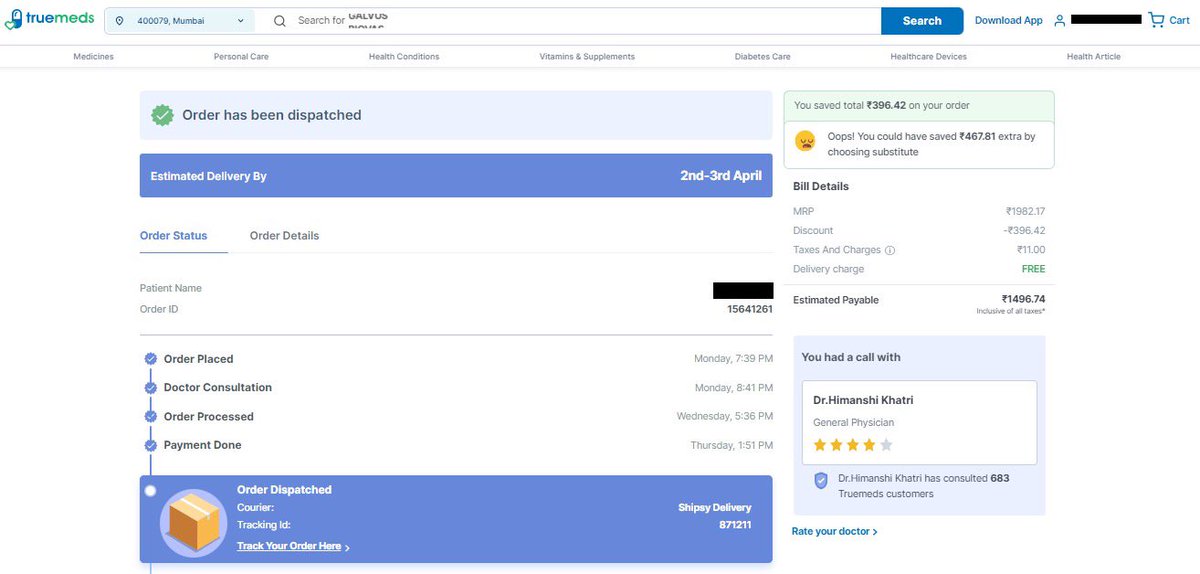Image resolution: width=1200 pixels, height=574 pixels.
Task: Click the Monday, 8:41 PM timestamp
Action: tap(733, 387)
